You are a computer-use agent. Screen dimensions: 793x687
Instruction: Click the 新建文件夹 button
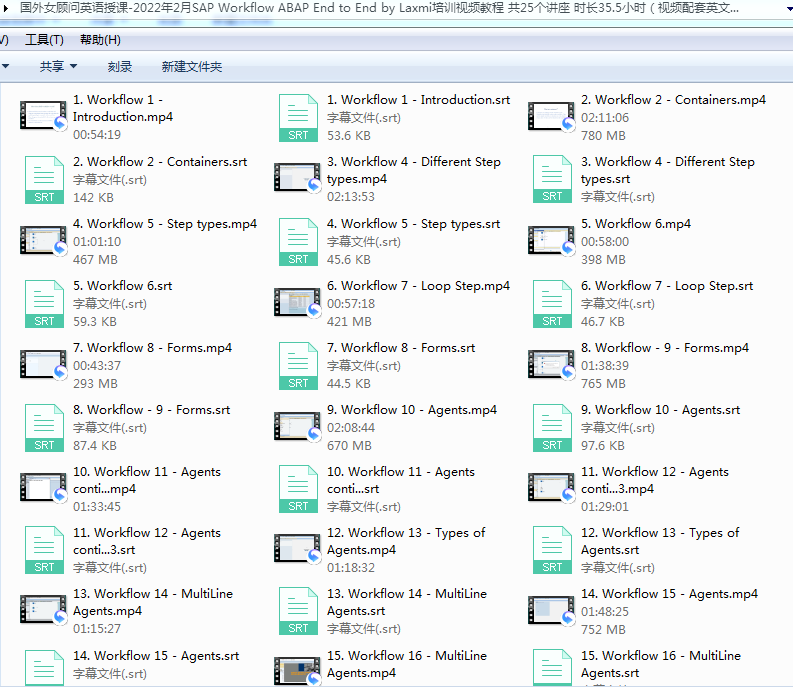pos(192,66)
